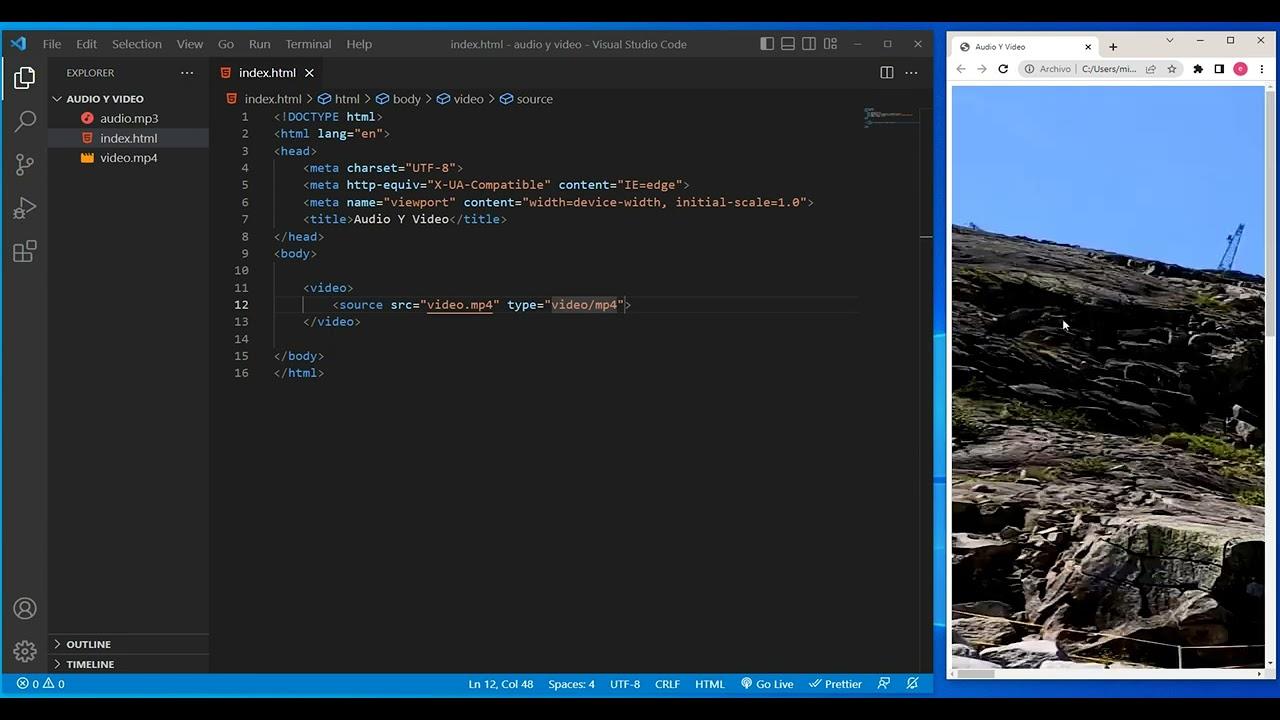This screenshot has height=720, width=1280.
Task: Reload the page in the browser
Action: click(1003, 69)
